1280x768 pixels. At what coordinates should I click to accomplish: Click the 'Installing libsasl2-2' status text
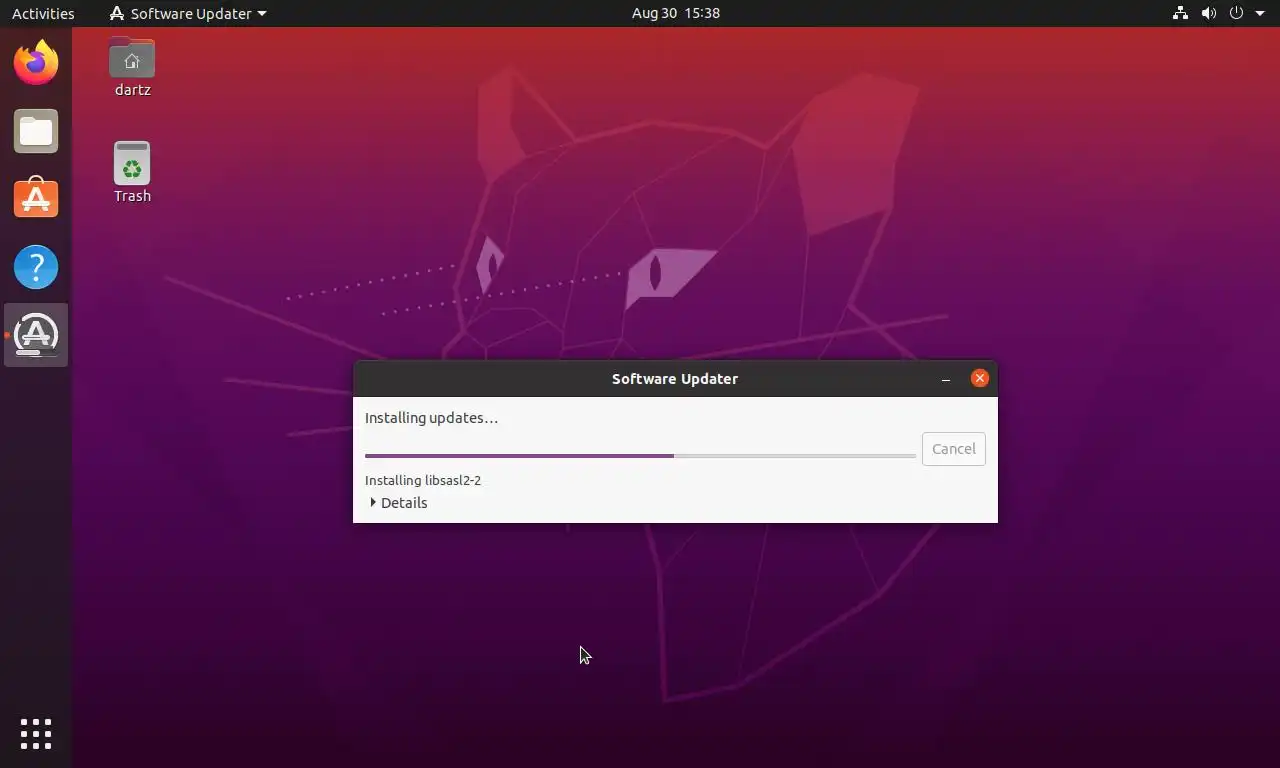423,480
